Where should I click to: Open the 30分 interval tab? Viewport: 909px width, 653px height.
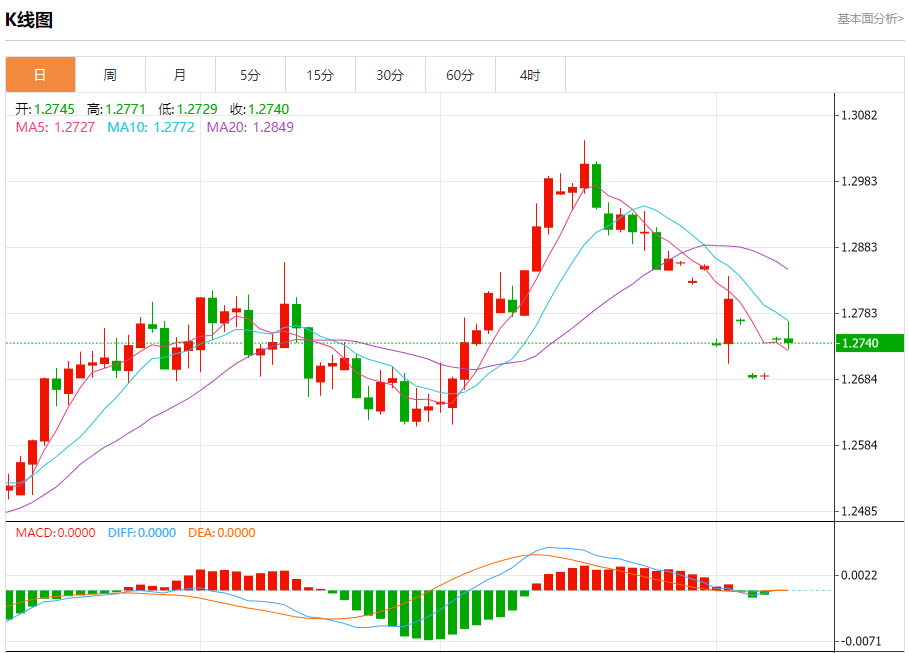tap(390, 75)
